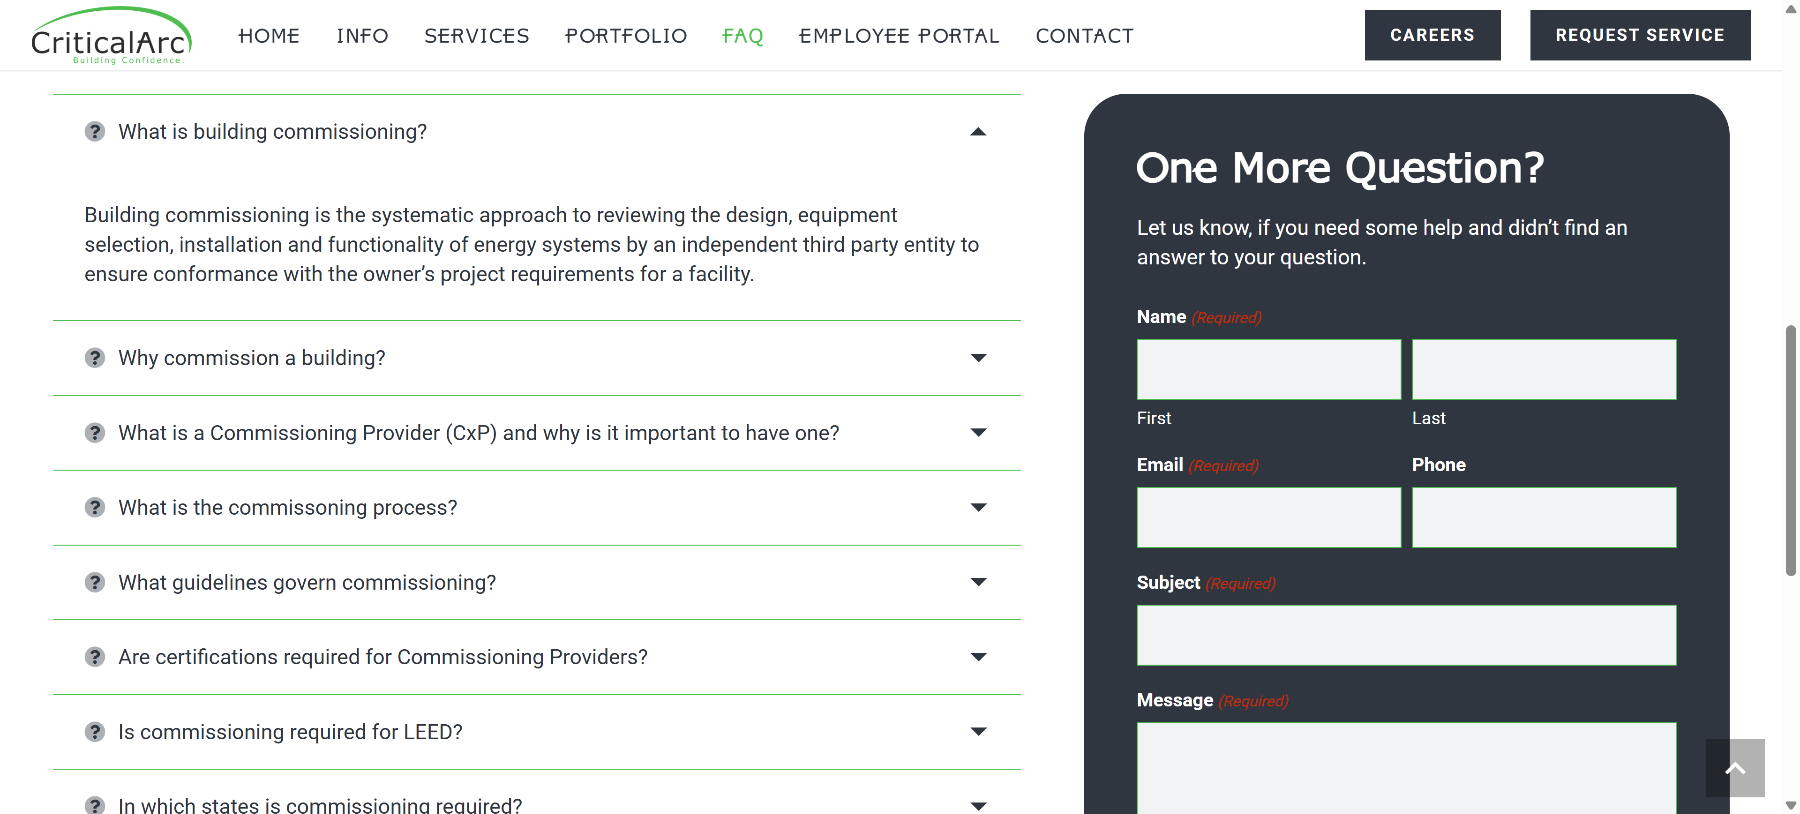Click the CriticalArc logo
Viewport: 1800px width, 814px height.
point(111,36)
